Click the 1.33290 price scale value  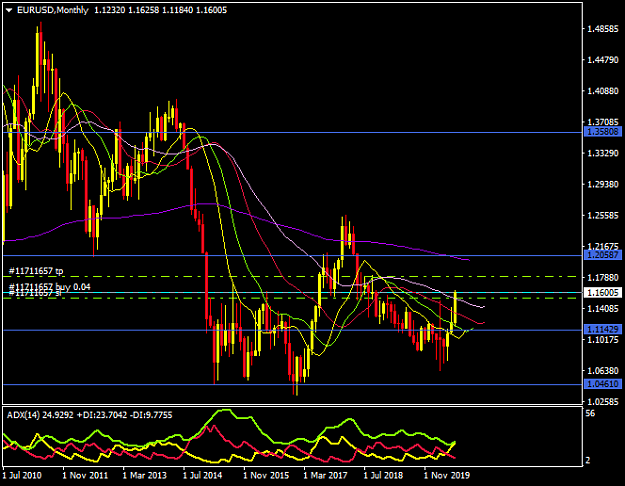click(x=603, y=153)
